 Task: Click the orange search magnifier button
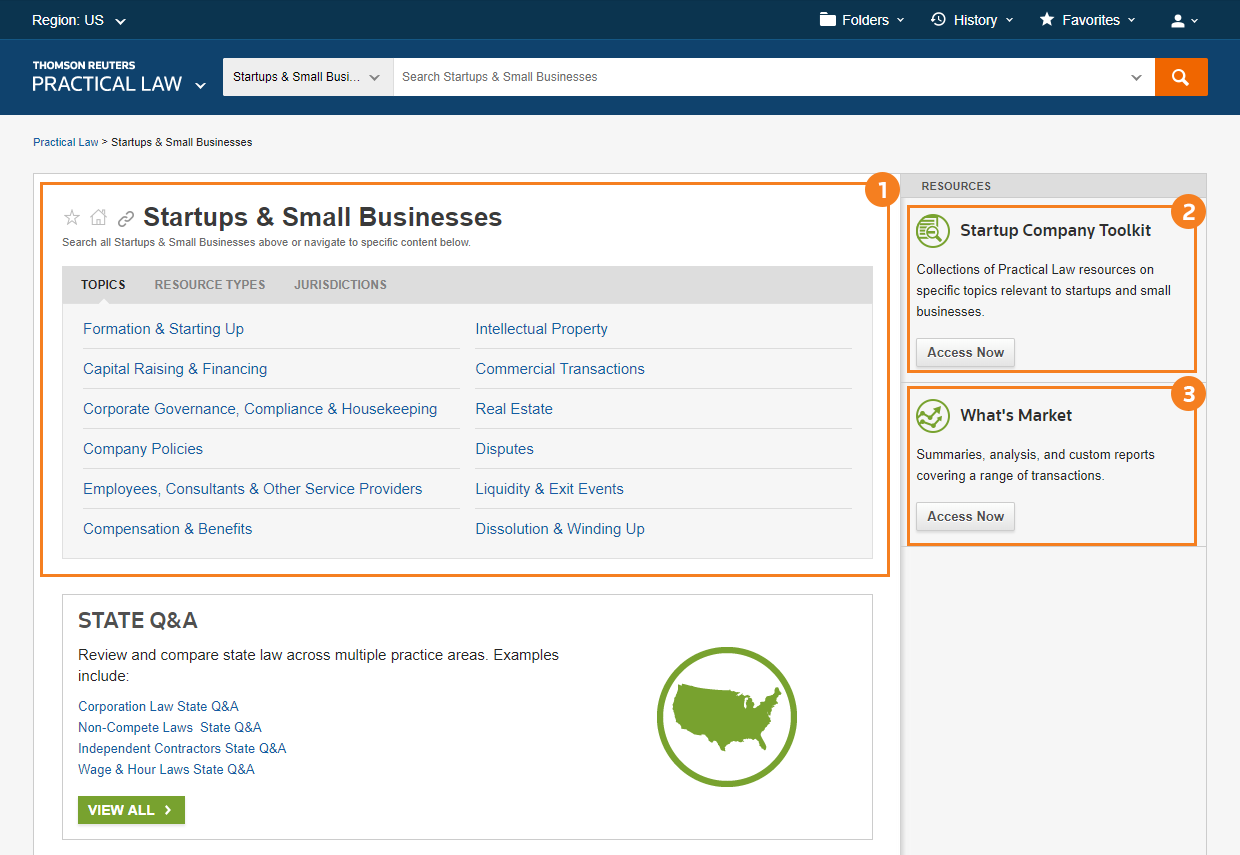[1180, 77]
